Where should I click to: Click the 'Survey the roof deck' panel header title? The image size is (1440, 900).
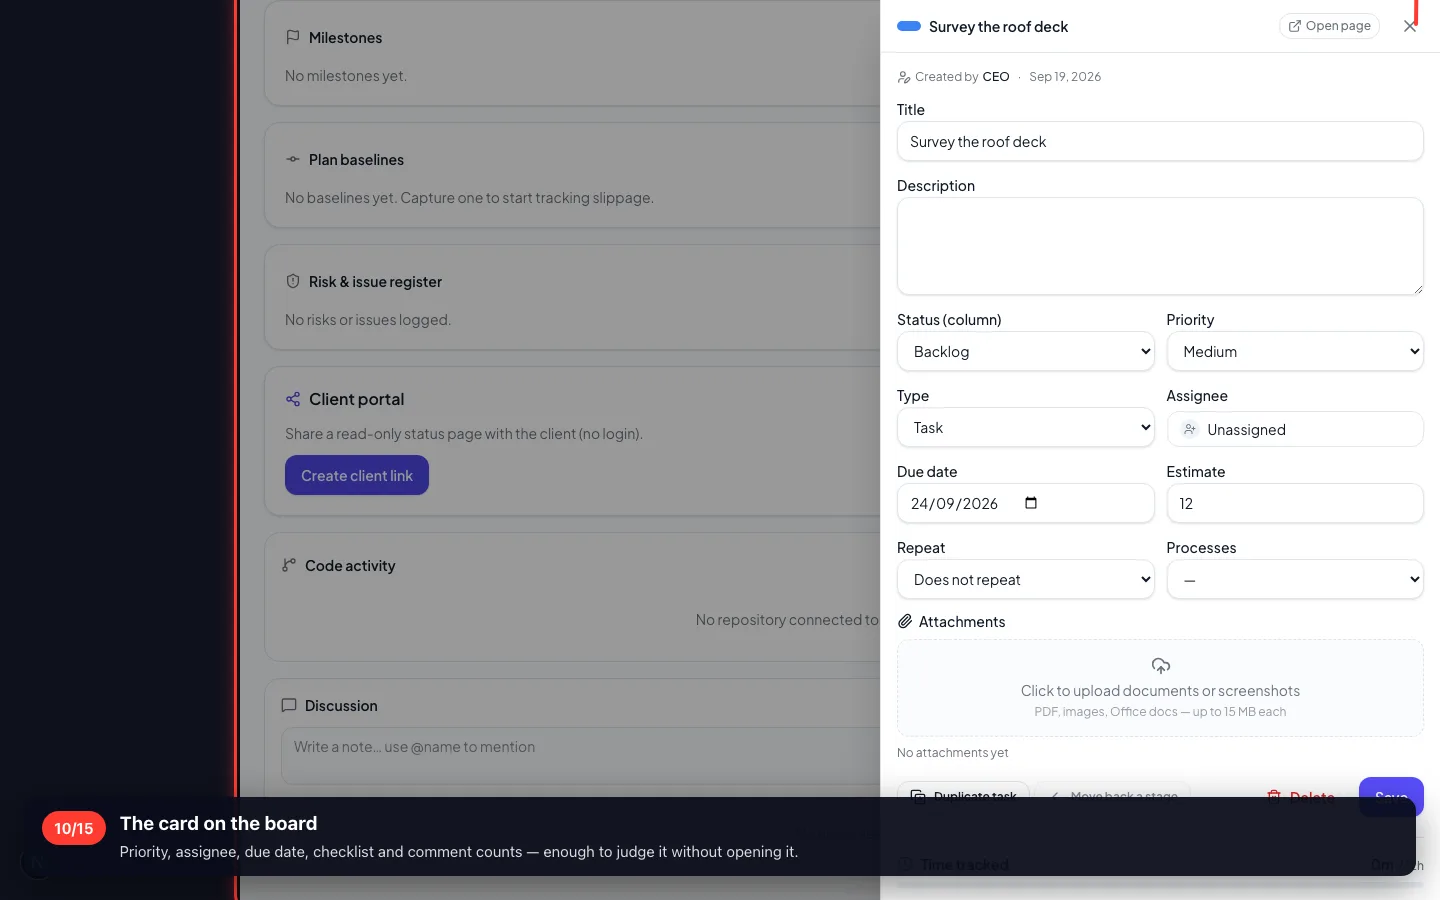click(x=998, y=27)
